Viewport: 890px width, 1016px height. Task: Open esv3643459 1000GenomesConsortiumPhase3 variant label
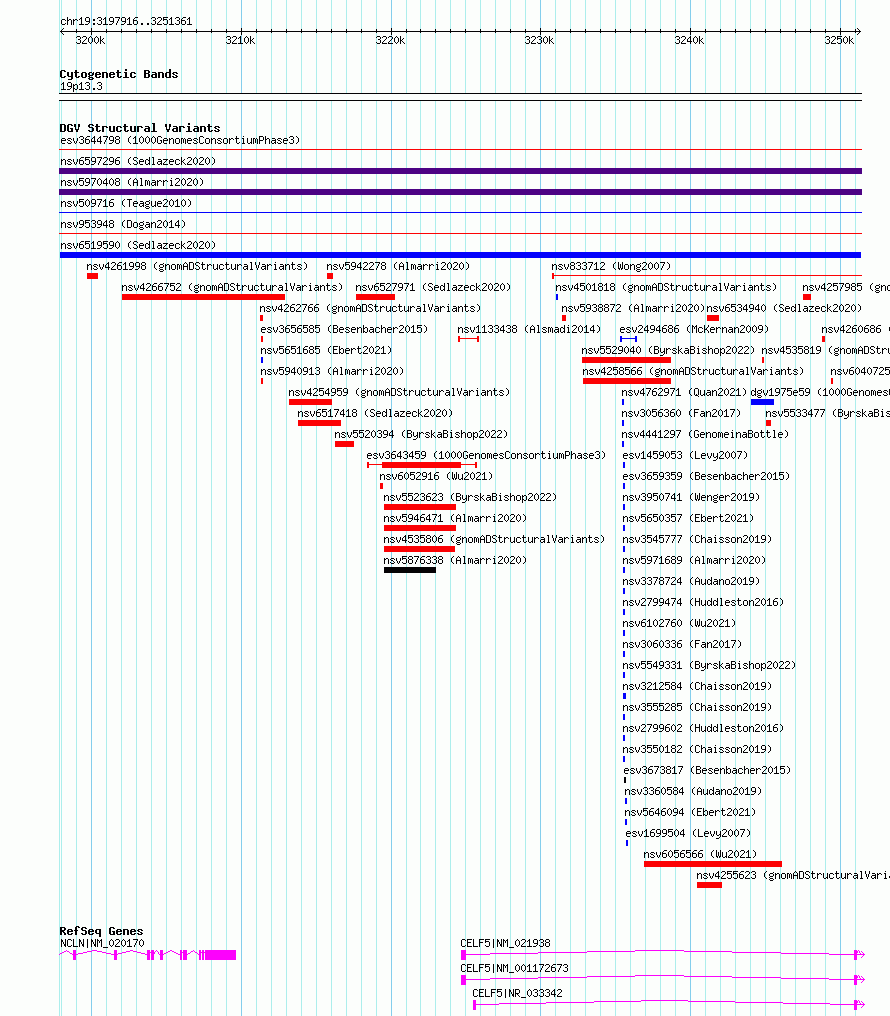486,456
